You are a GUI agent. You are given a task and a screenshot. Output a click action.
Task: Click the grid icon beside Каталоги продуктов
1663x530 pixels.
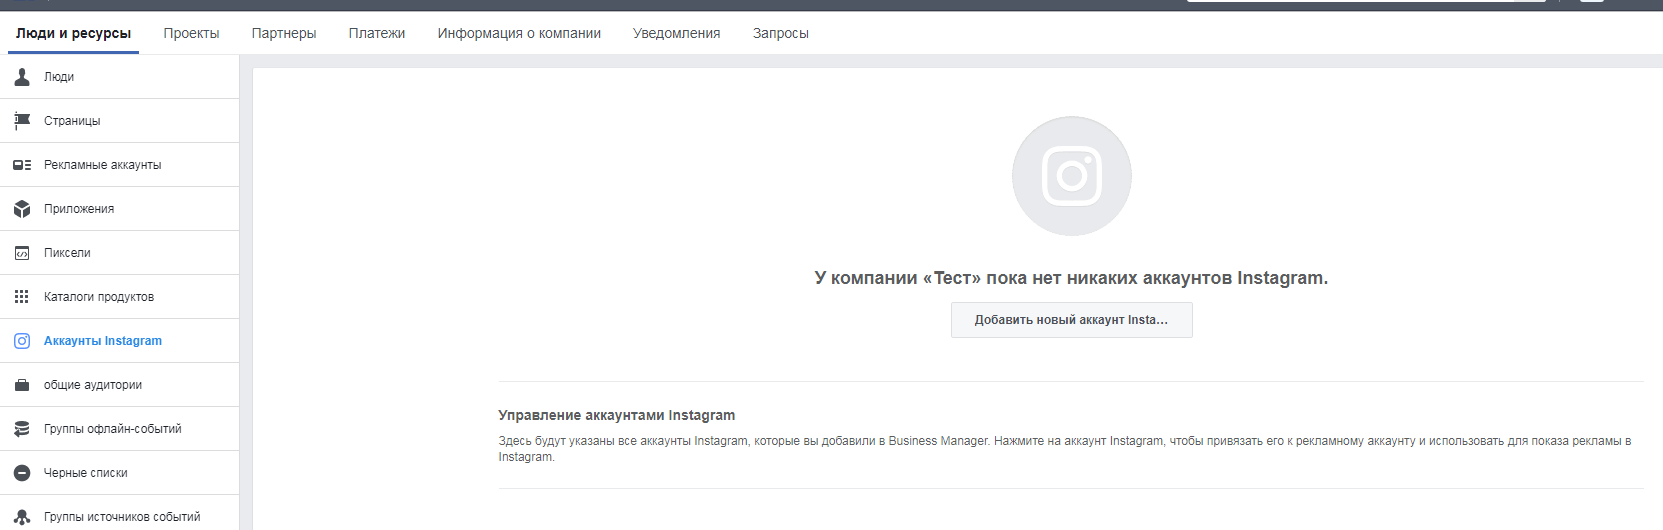[x=22, y=297]
